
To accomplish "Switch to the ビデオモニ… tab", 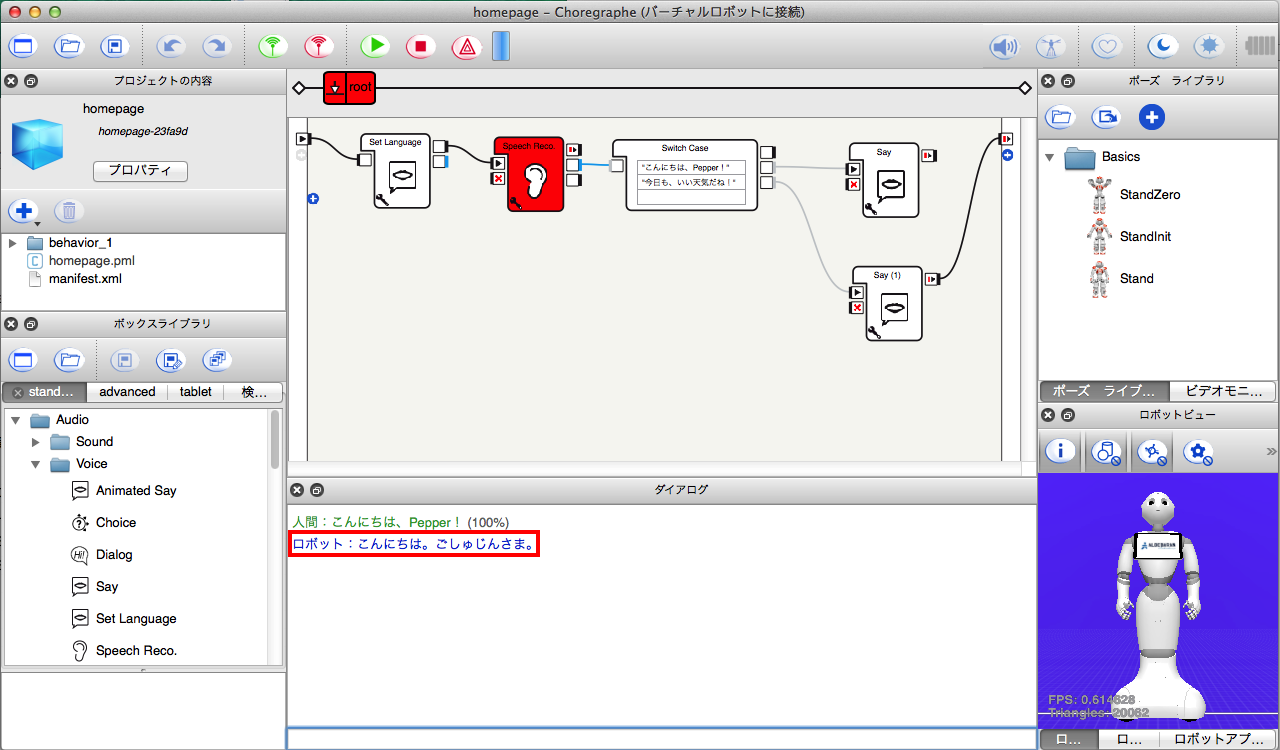I will click(1222, 392).
